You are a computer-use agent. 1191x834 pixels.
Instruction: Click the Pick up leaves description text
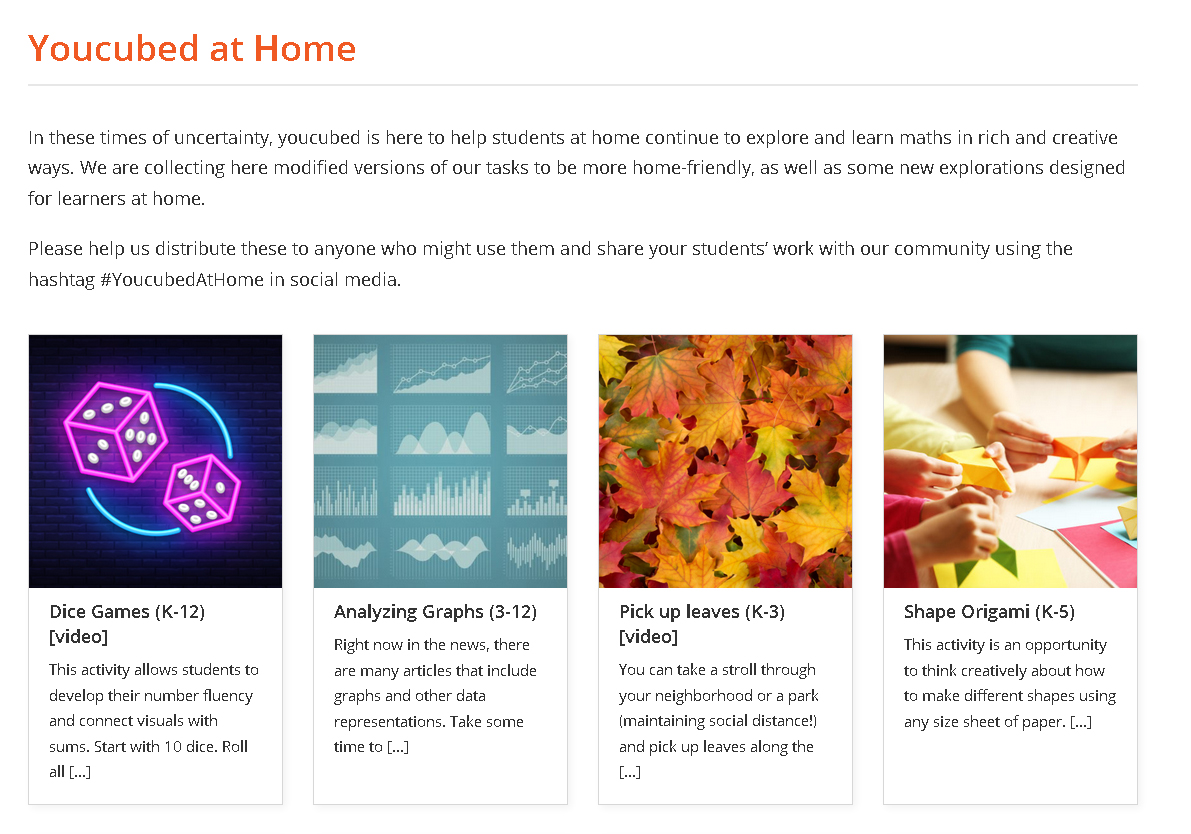718,708
